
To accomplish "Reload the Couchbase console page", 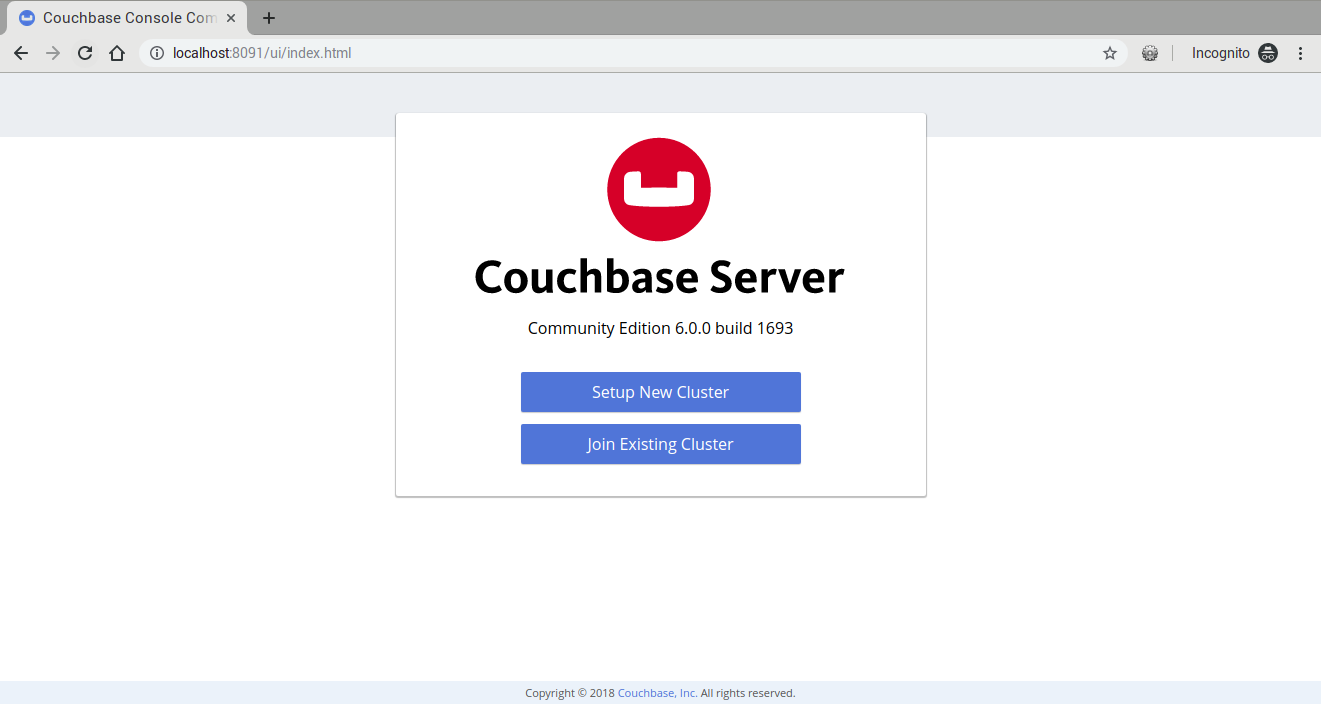I will pyautogui.click(x=85, y=53).
